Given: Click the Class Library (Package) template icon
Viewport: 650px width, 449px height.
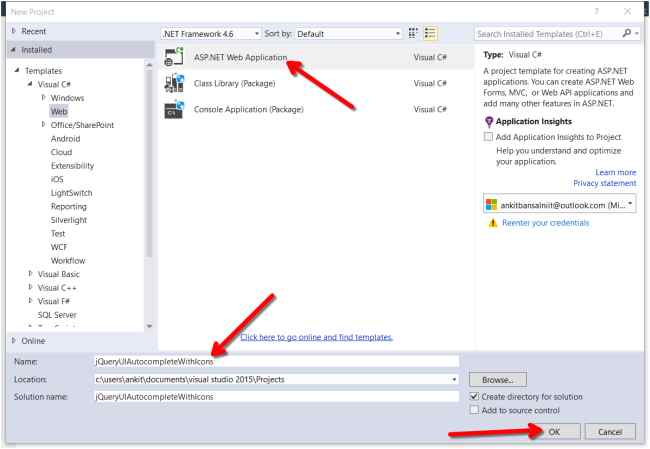Looking at the screenshot, I should click(x=174, y=83).
